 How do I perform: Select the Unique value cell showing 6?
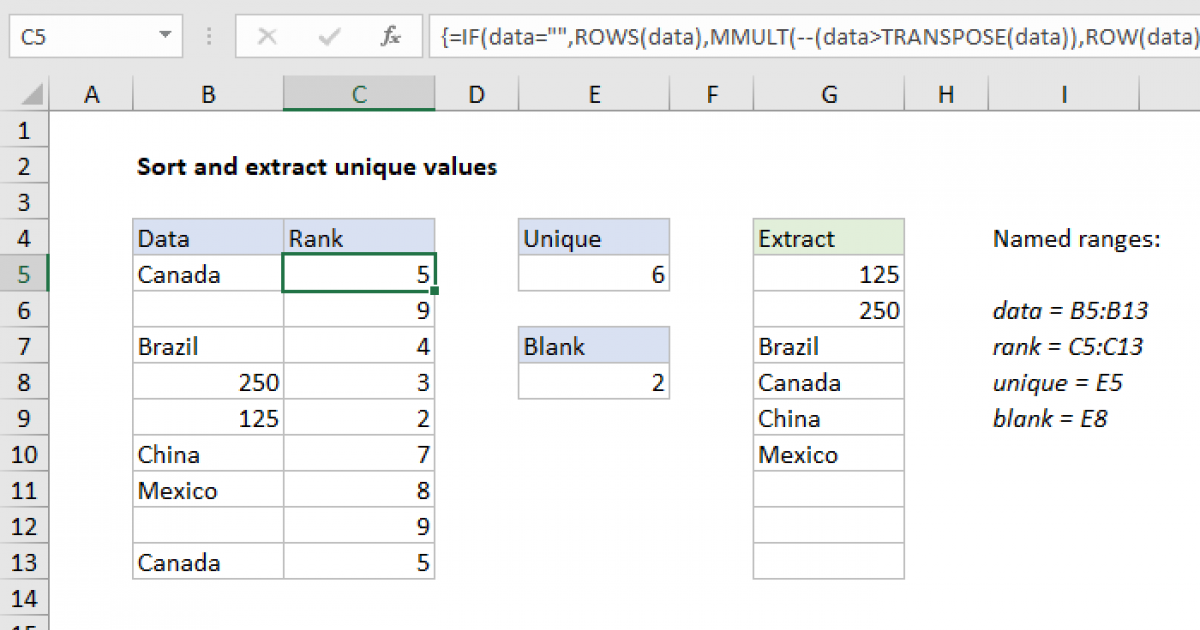[x=594, y=275]
